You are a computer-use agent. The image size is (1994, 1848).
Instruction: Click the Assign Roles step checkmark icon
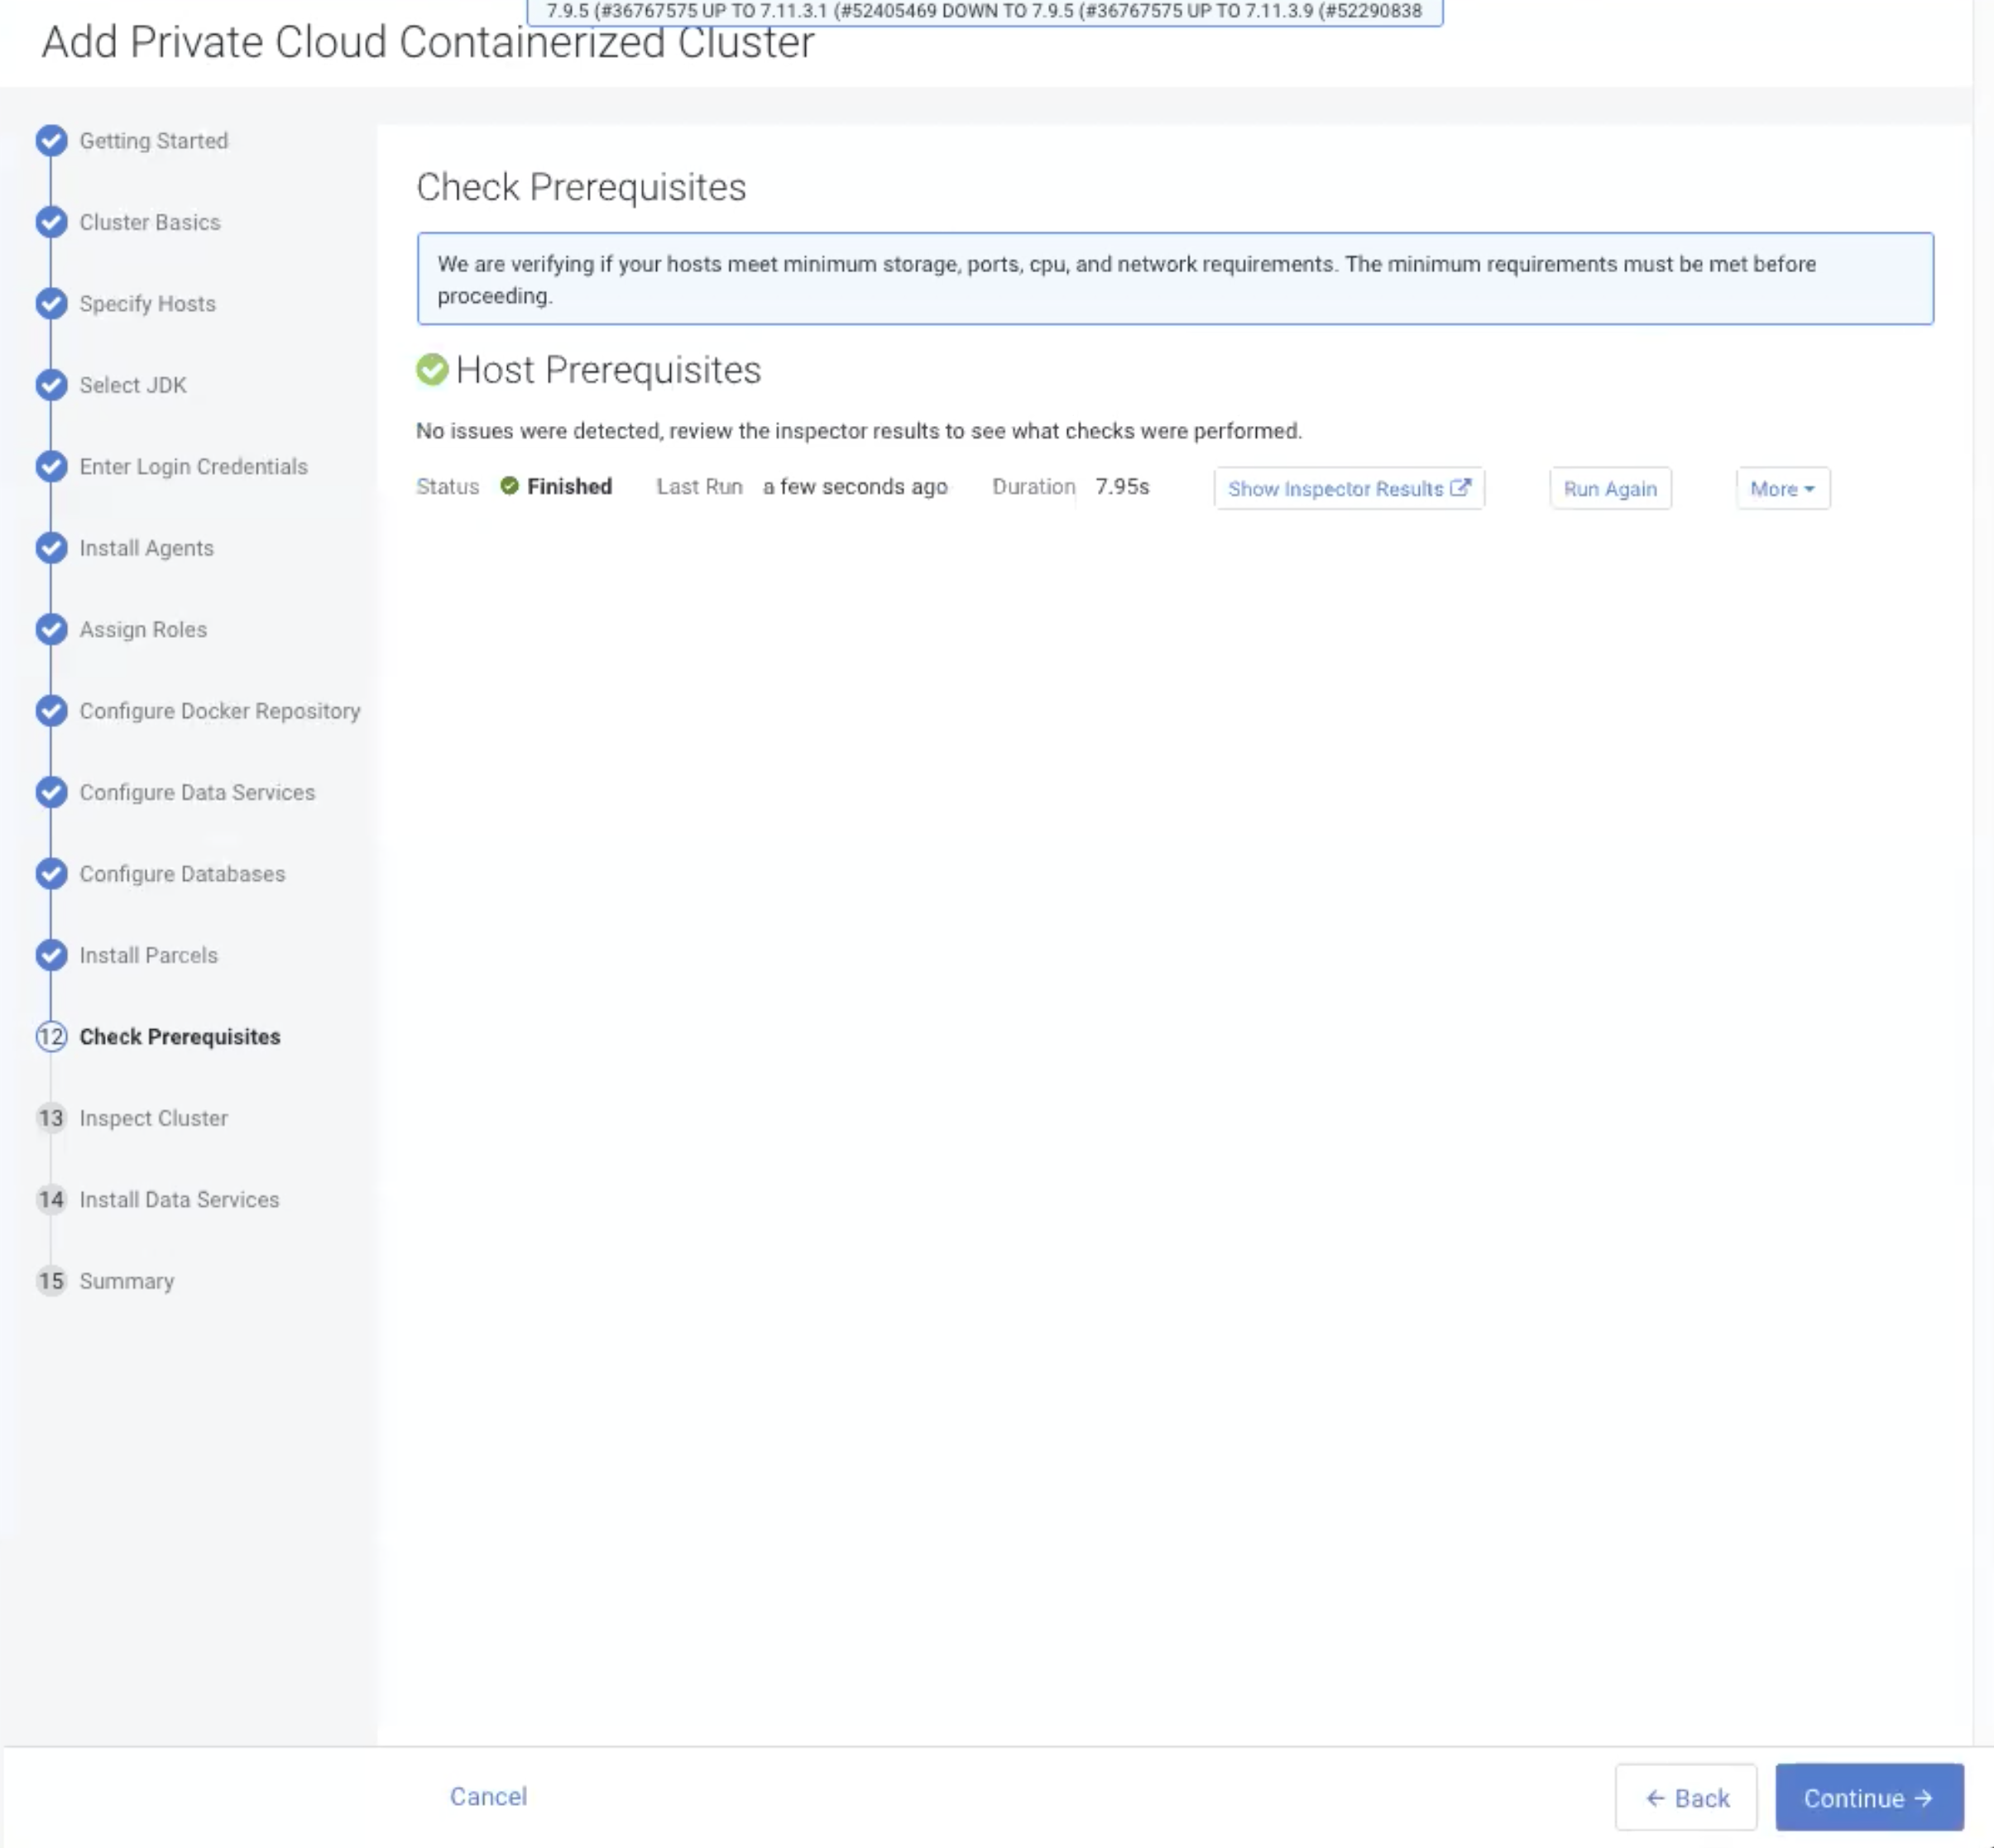tap(51, 629)
